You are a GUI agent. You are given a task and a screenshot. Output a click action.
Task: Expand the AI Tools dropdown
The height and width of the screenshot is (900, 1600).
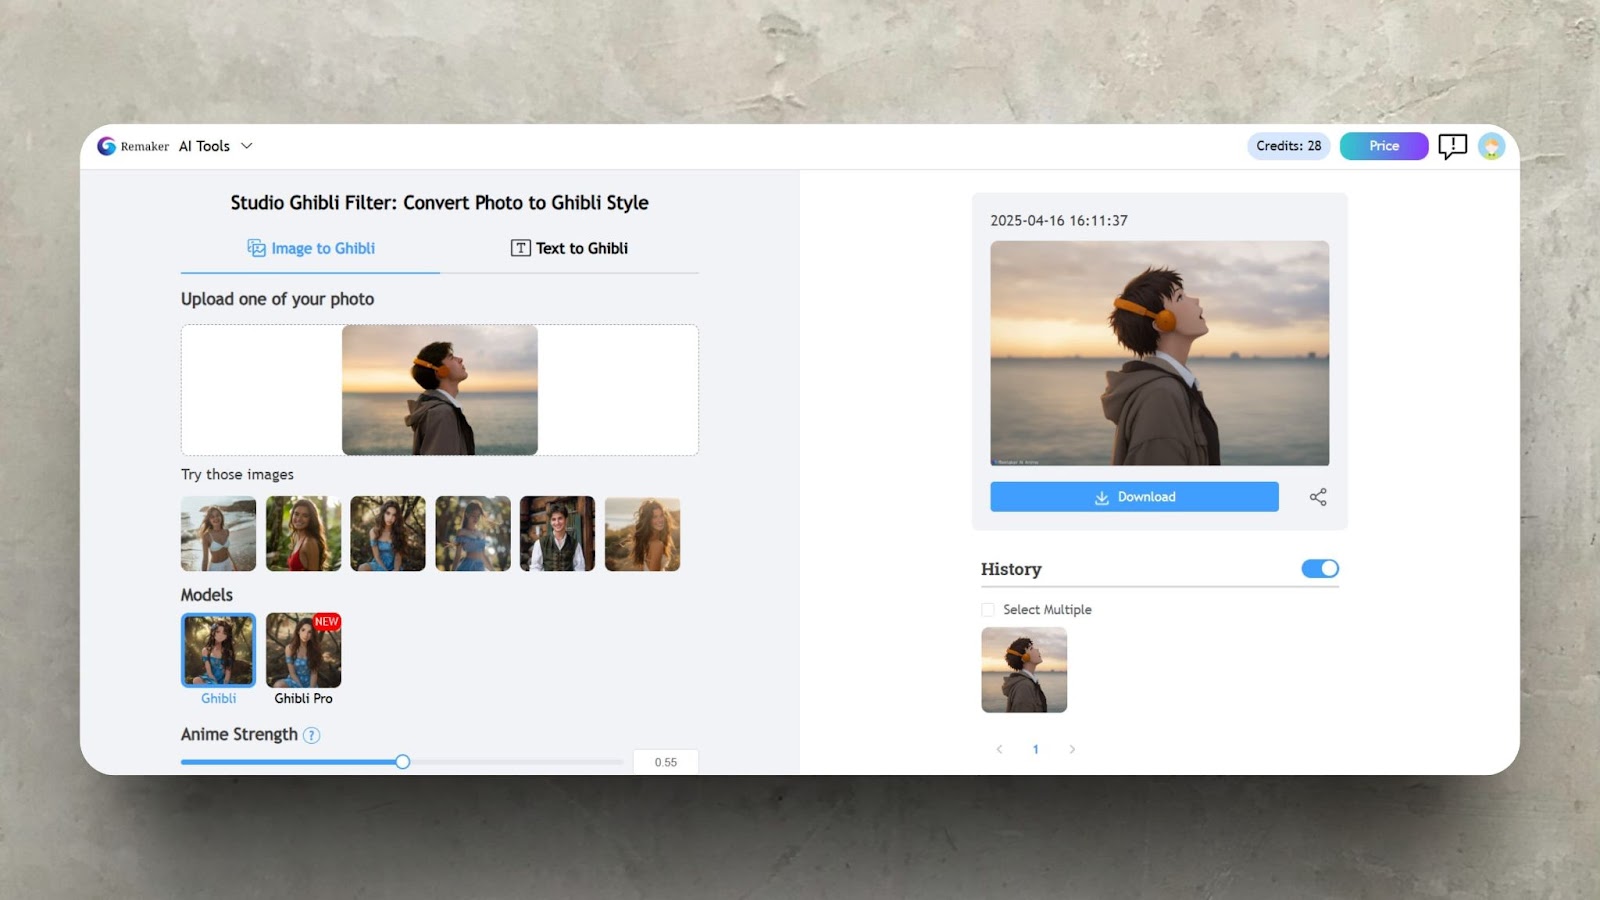coord(215,146)
